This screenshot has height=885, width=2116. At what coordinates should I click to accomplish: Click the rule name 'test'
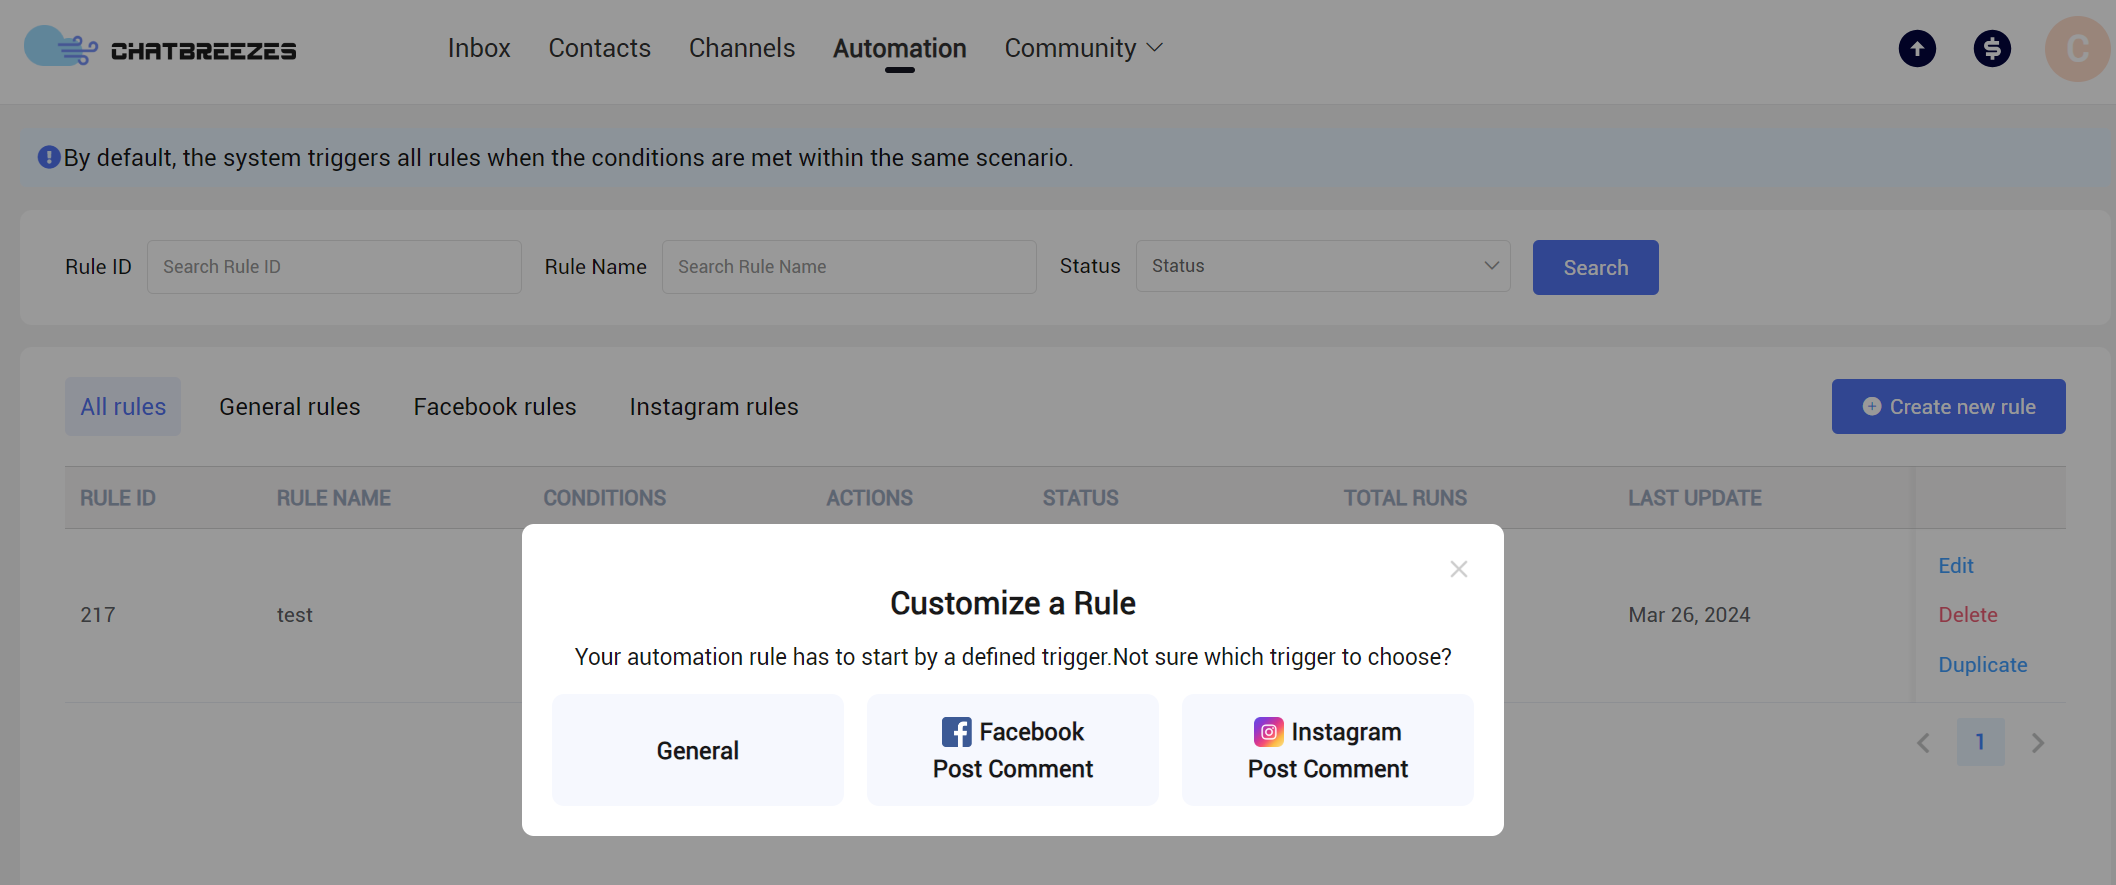pos(295,614)
